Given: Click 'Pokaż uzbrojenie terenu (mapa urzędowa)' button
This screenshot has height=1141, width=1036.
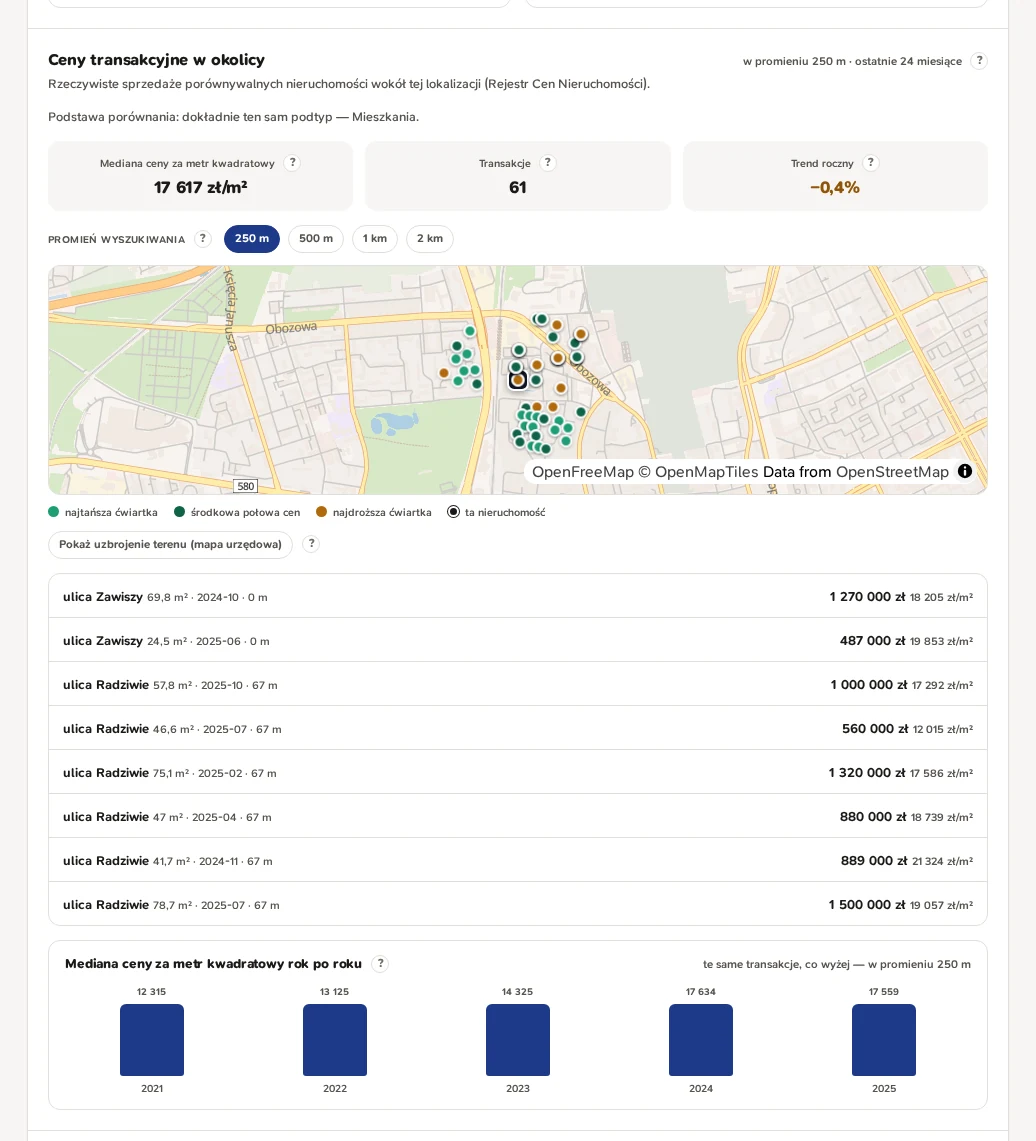Looking at the screenshot, I should tap(170, 544).
